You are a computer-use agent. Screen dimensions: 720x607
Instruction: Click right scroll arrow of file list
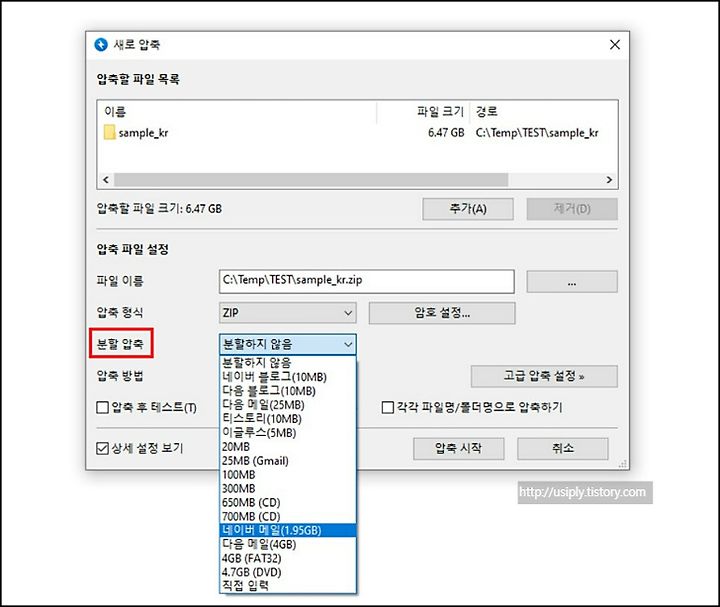609,180
